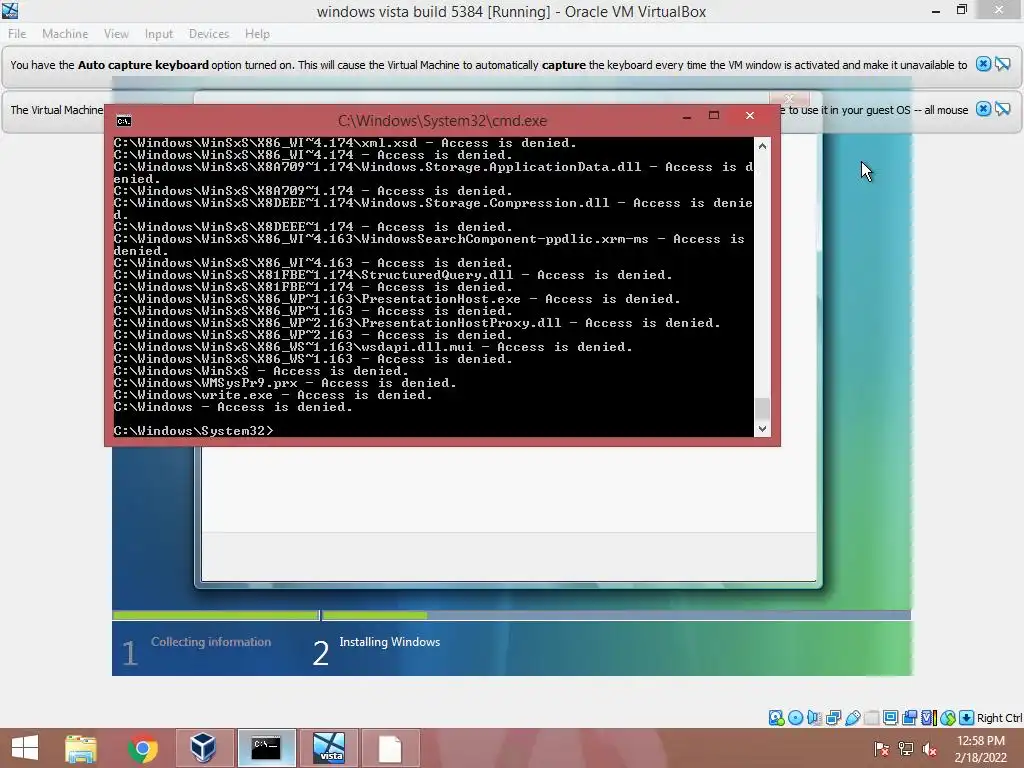The image size is (1024, 768).
Task: Open the Windows Start button
Action: 25,748
